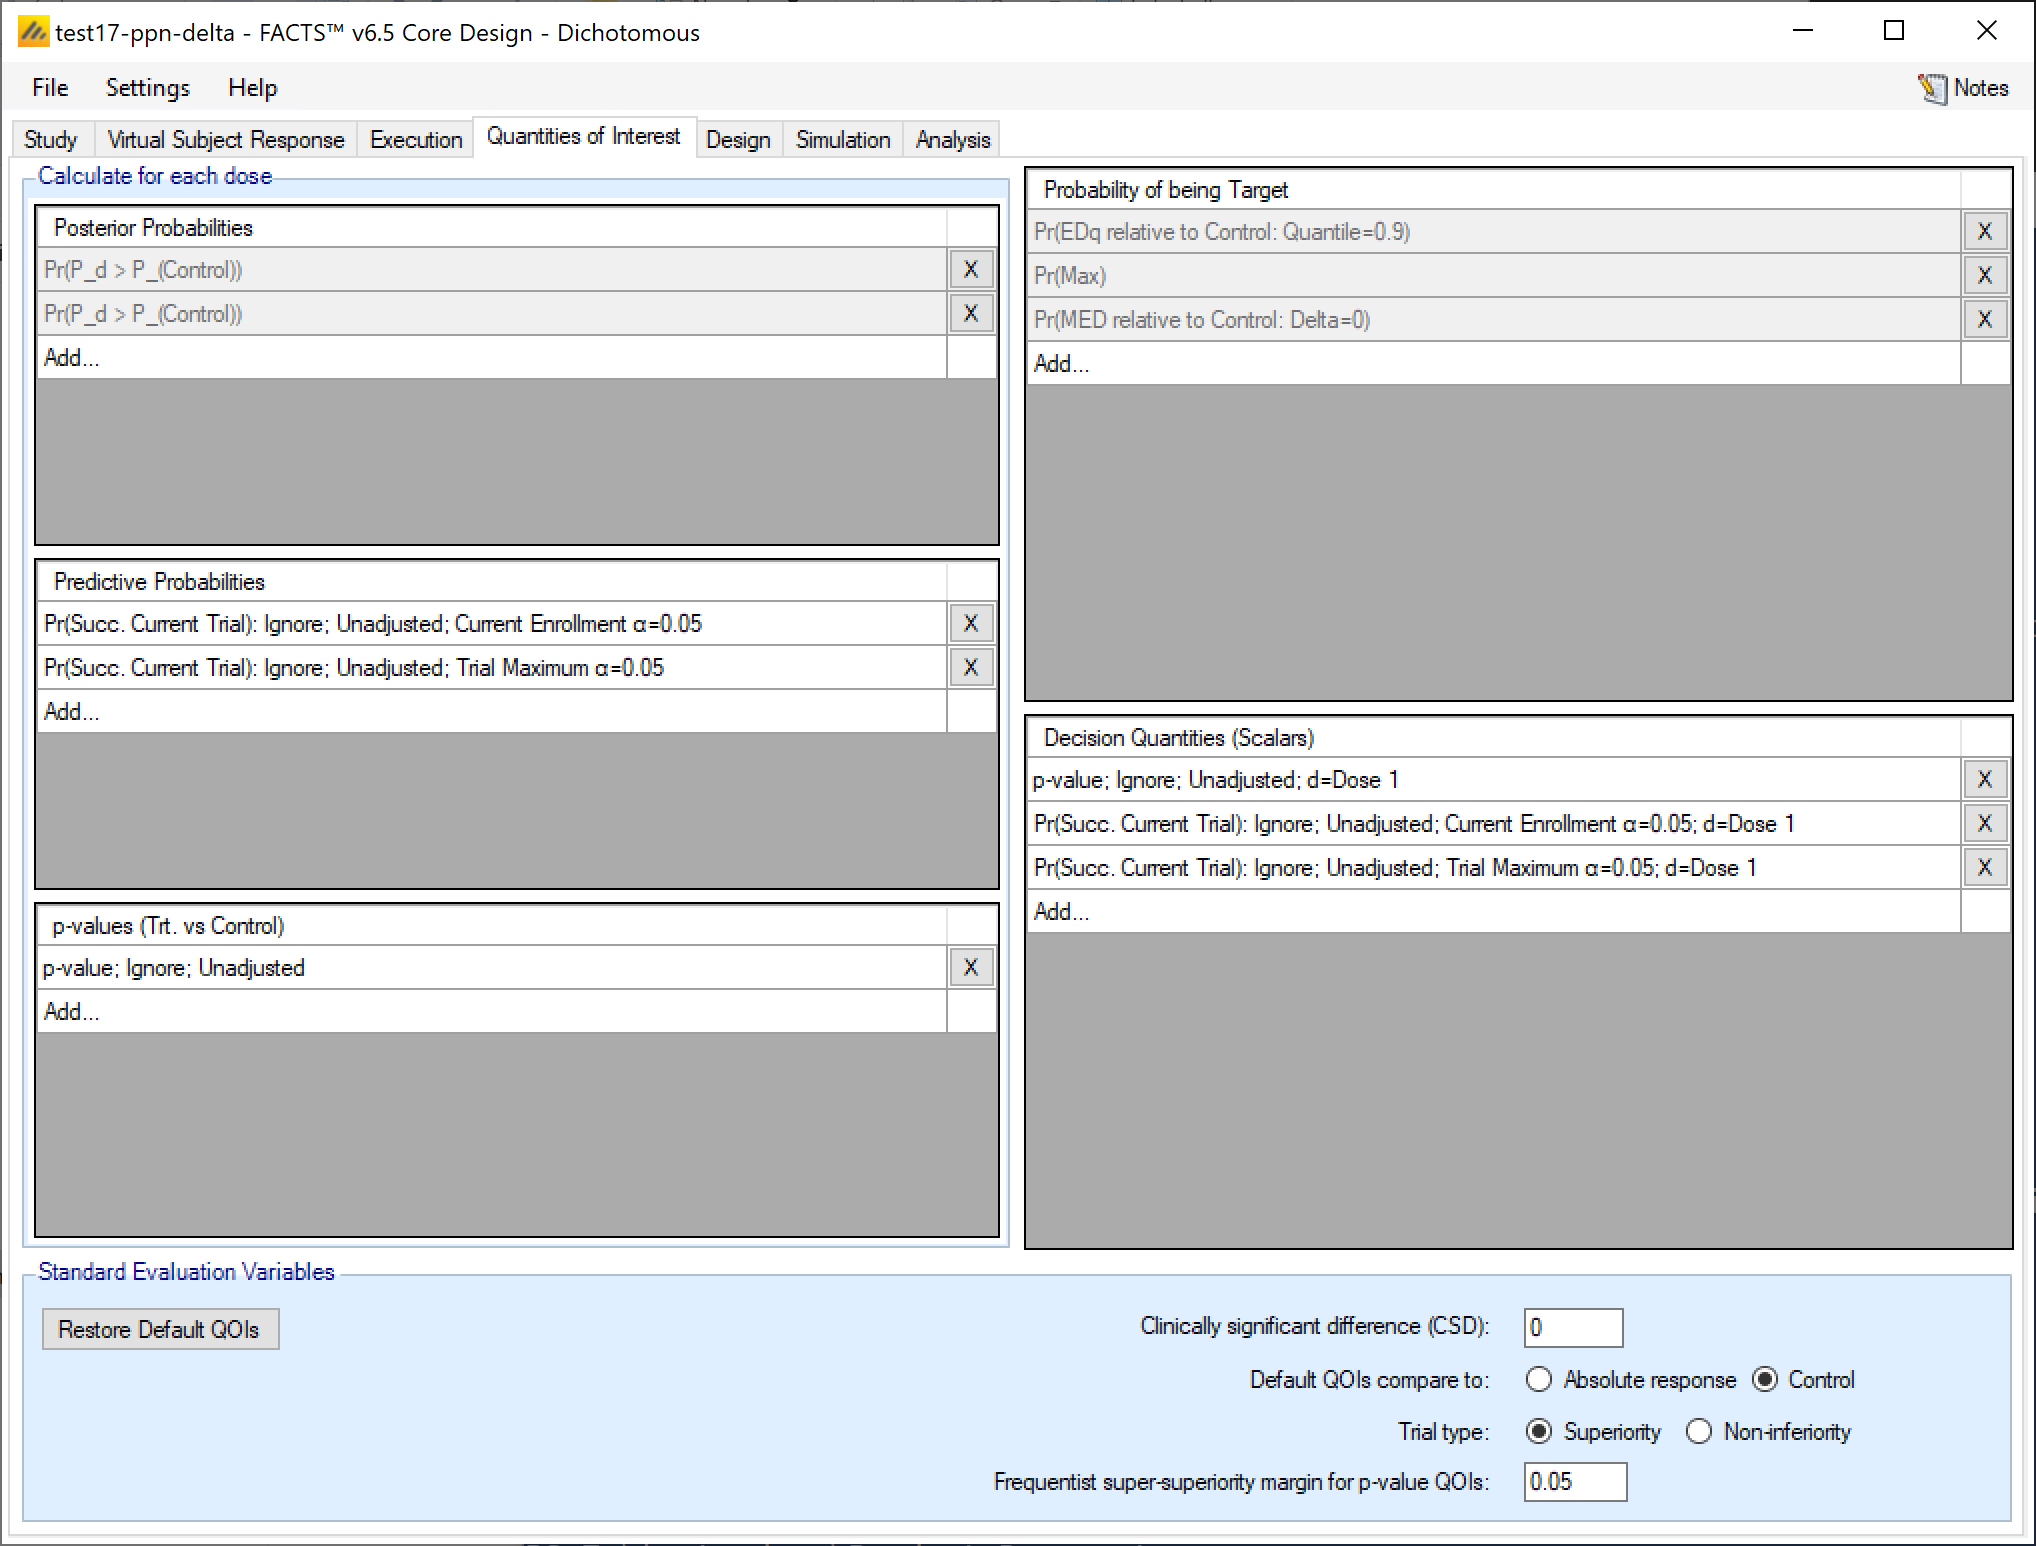
Task: Open the Virtual Subject Response tab
Action: tap(225, 139)
